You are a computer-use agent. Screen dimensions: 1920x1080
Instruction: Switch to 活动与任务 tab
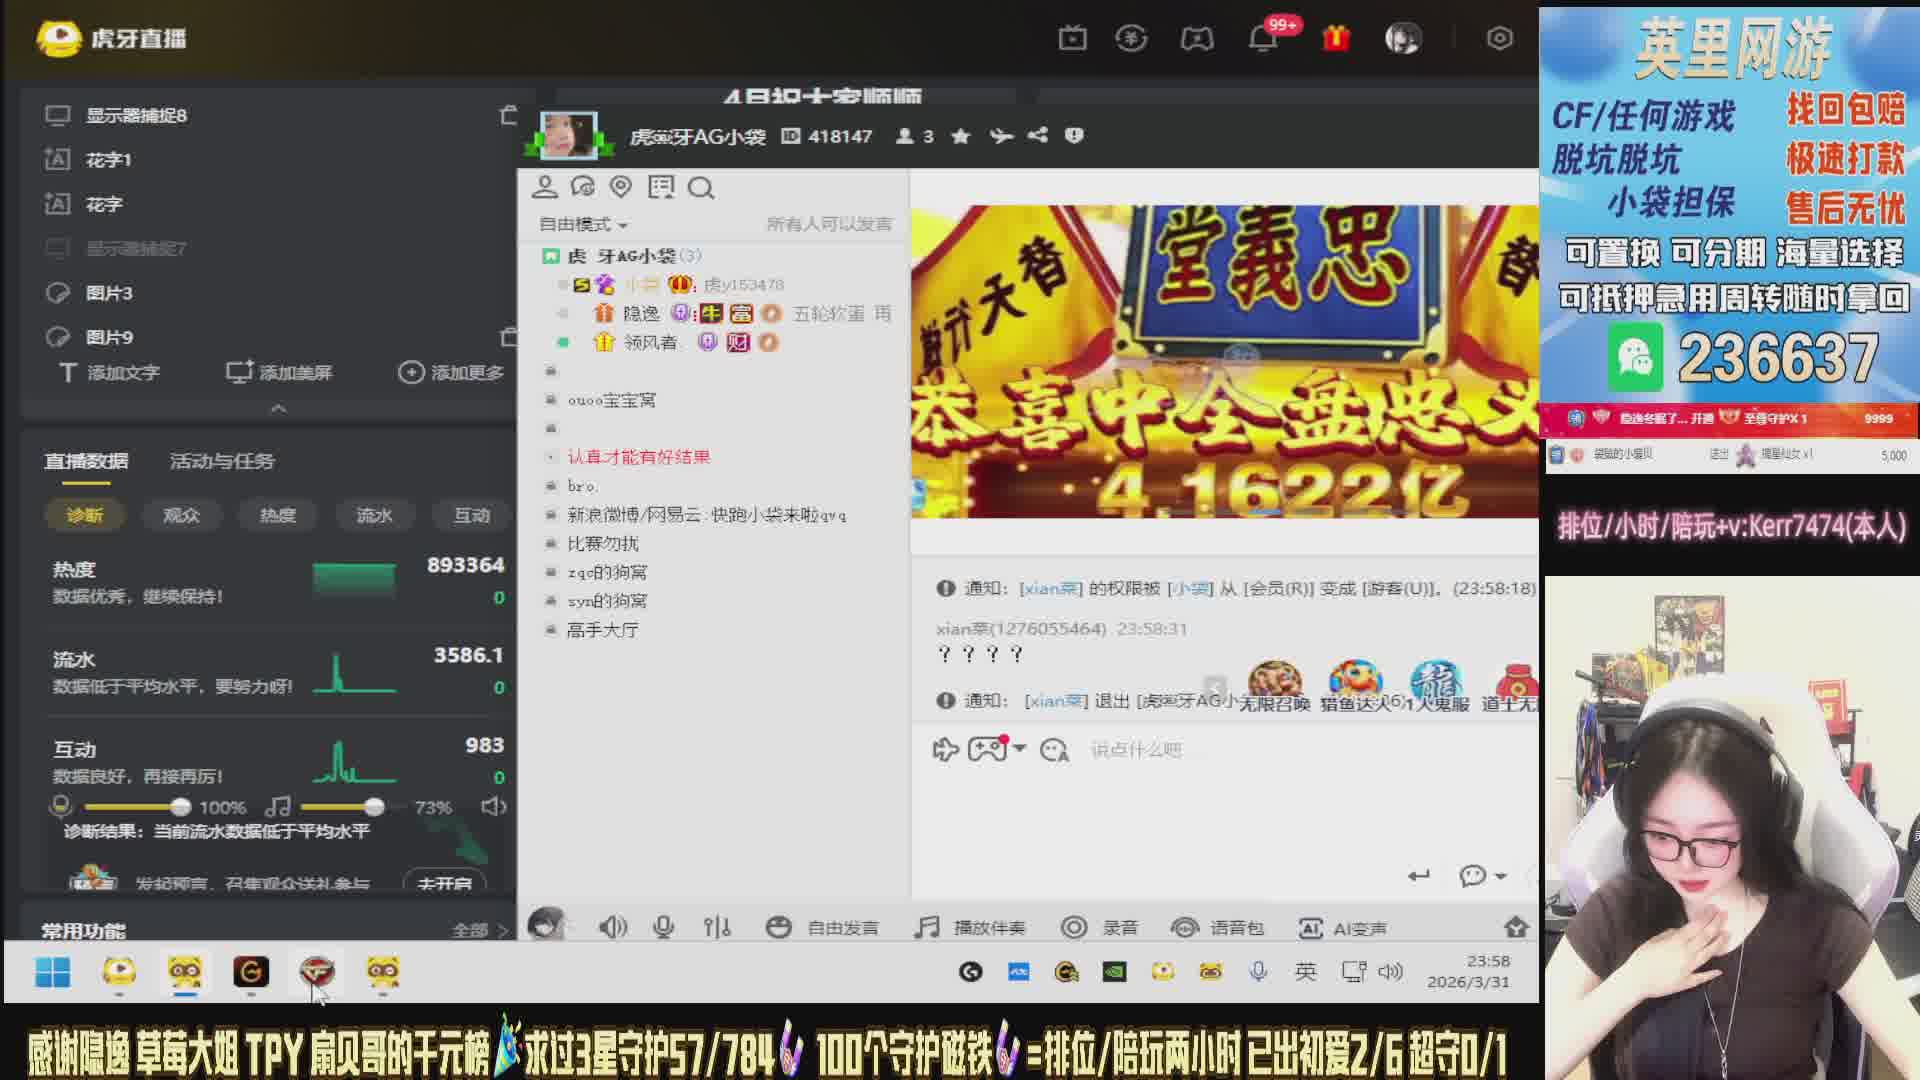point(222,461)
